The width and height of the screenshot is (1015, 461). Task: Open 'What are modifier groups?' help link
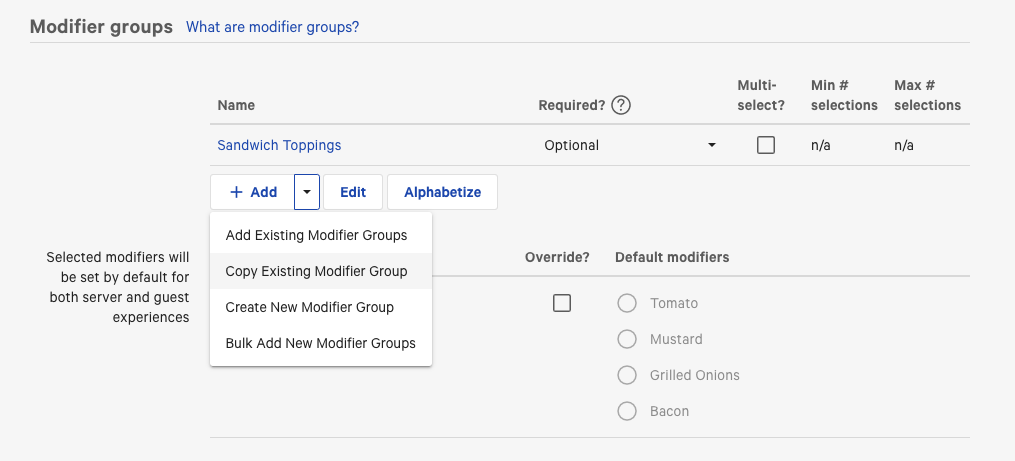[x=272, y=27]
